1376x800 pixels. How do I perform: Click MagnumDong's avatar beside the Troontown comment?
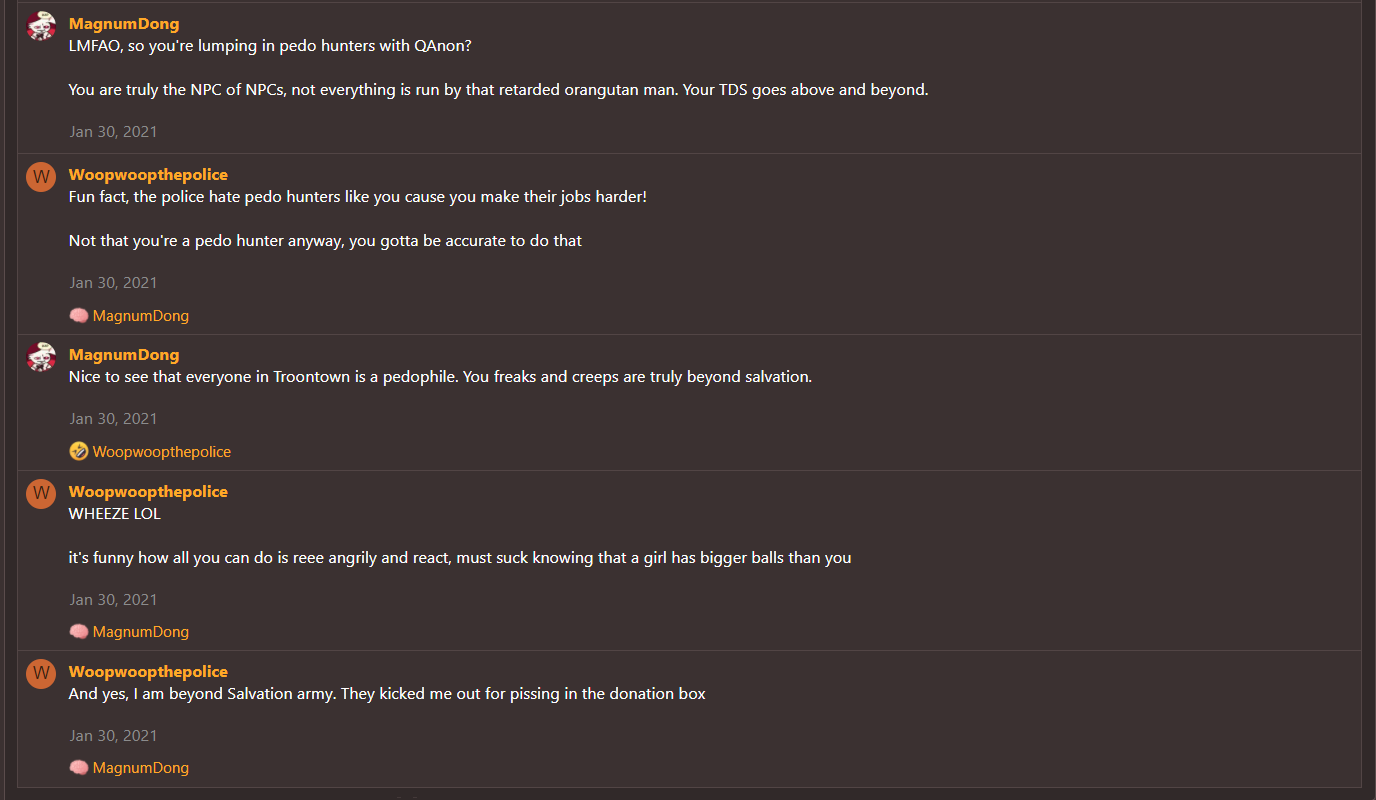tap(41, 357)
